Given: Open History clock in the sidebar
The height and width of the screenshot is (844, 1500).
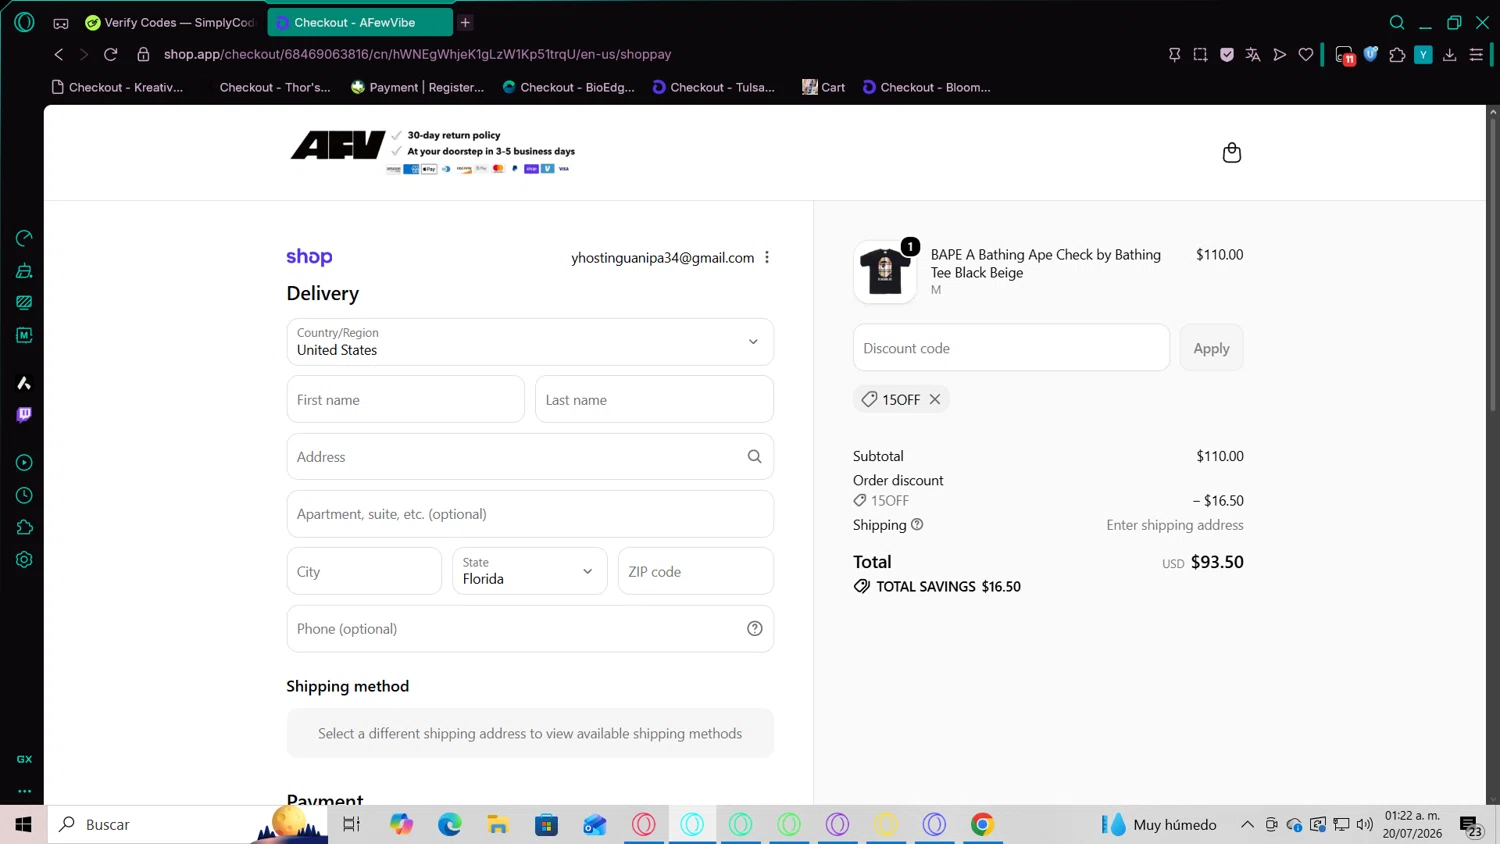Looking at the screenshot, I should coord(24,495).
